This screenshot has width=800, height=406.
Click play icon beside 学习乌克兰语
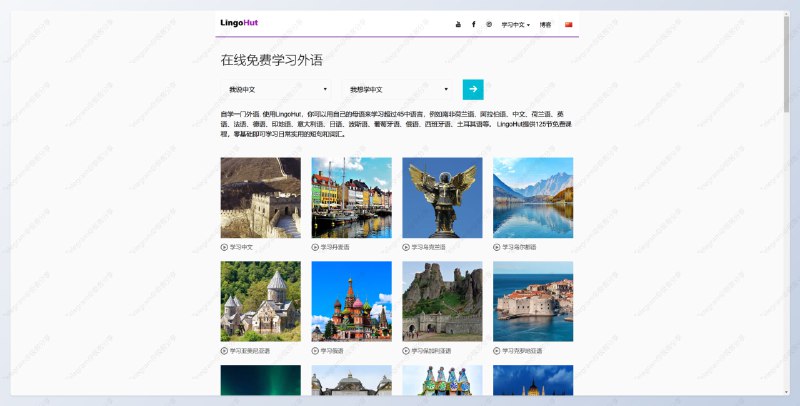407,246
